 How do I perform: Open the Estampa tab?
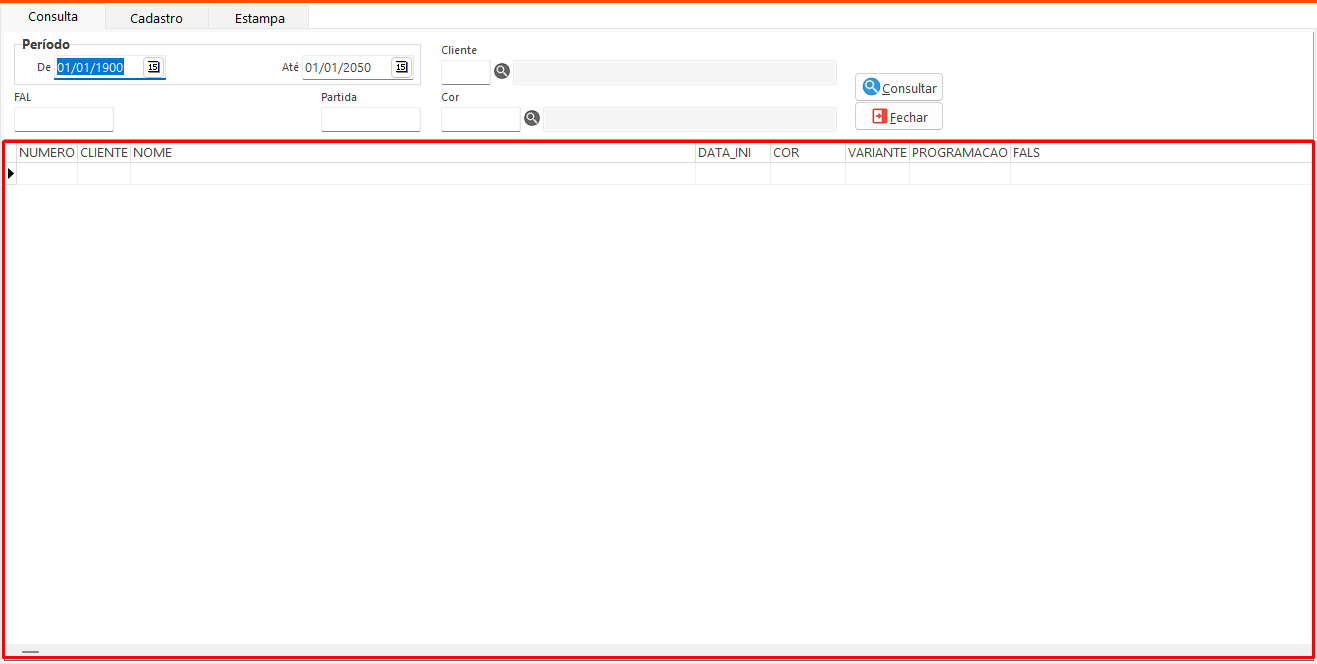pos(259,18)
